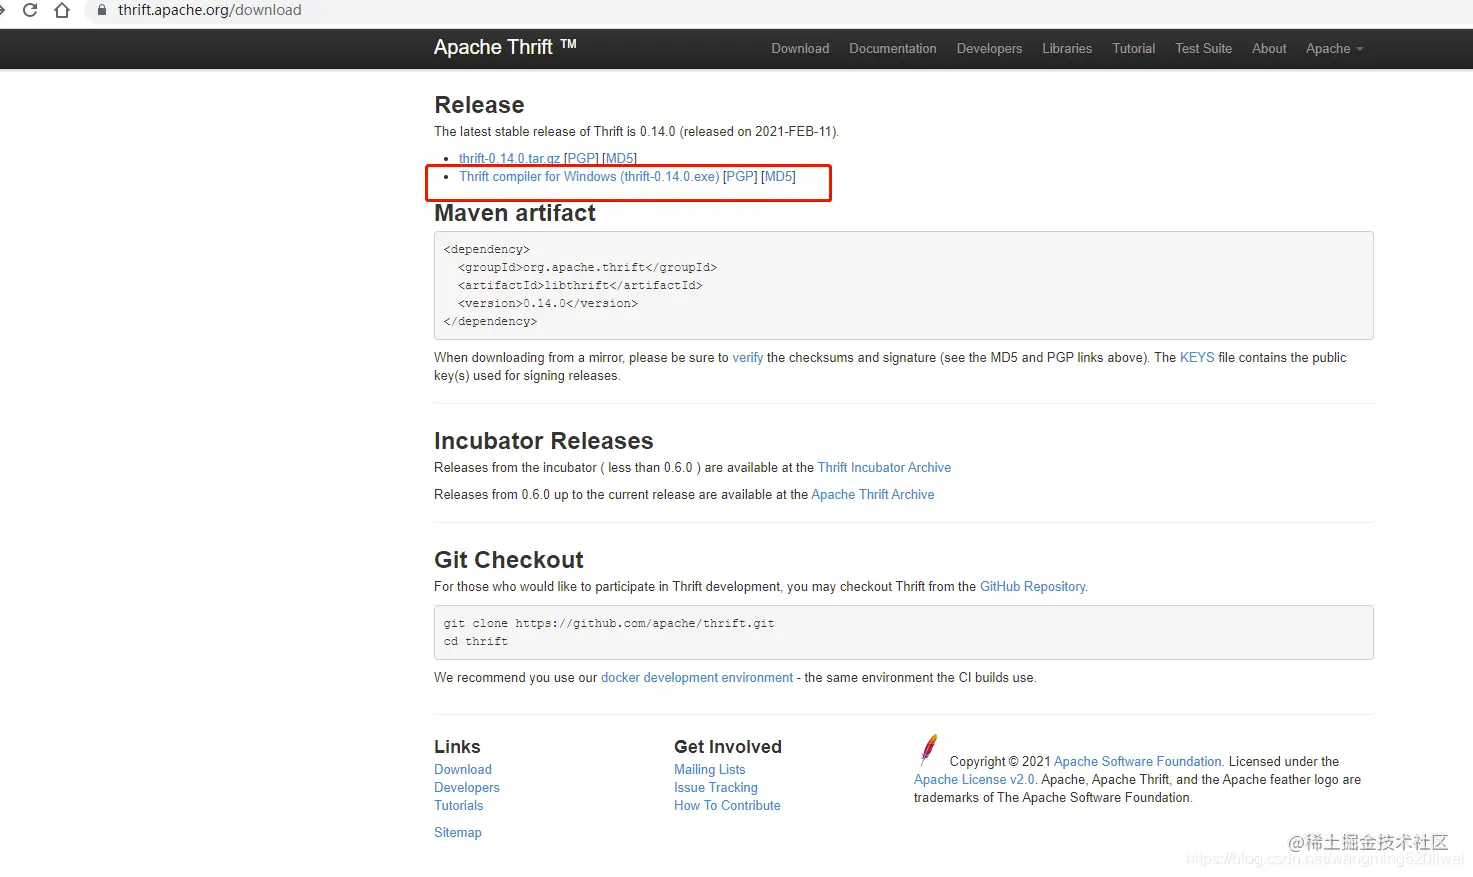Open the GitHub Repository link
The width and height of the screenshot is (1473, 877).
(x=1033, y=587)
